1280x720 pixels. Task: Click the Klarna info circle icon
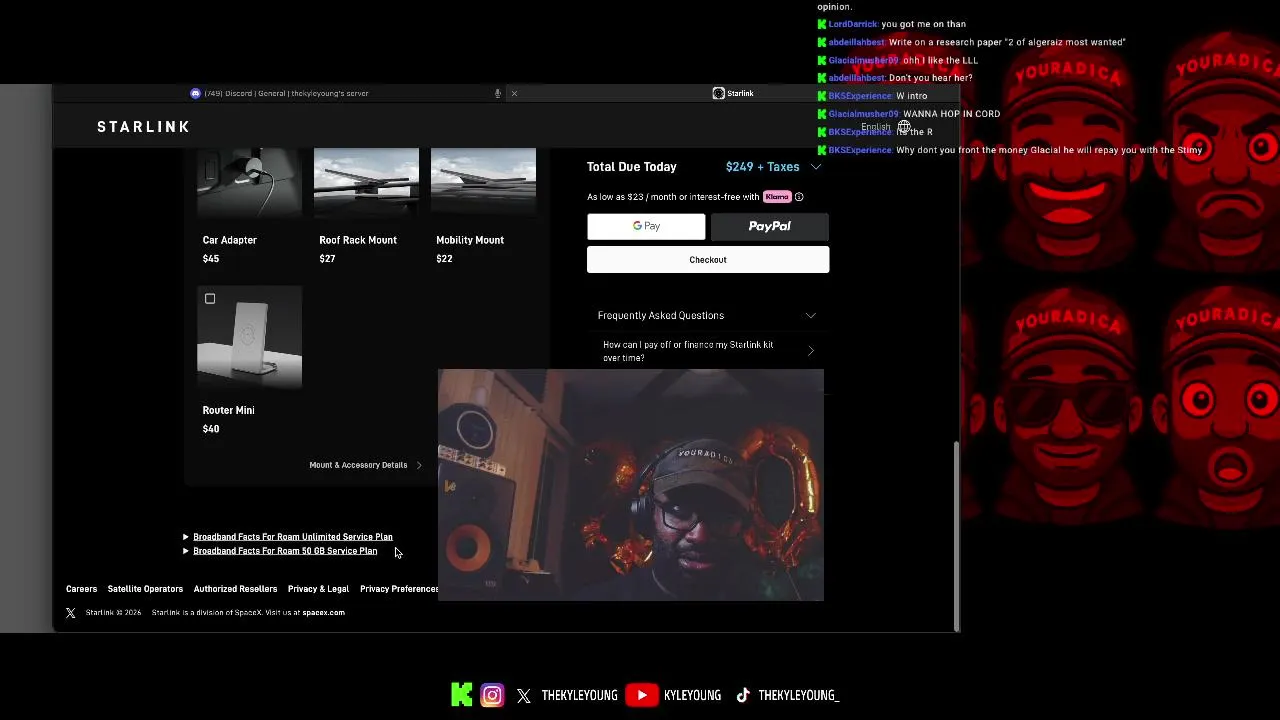[799, 197]
